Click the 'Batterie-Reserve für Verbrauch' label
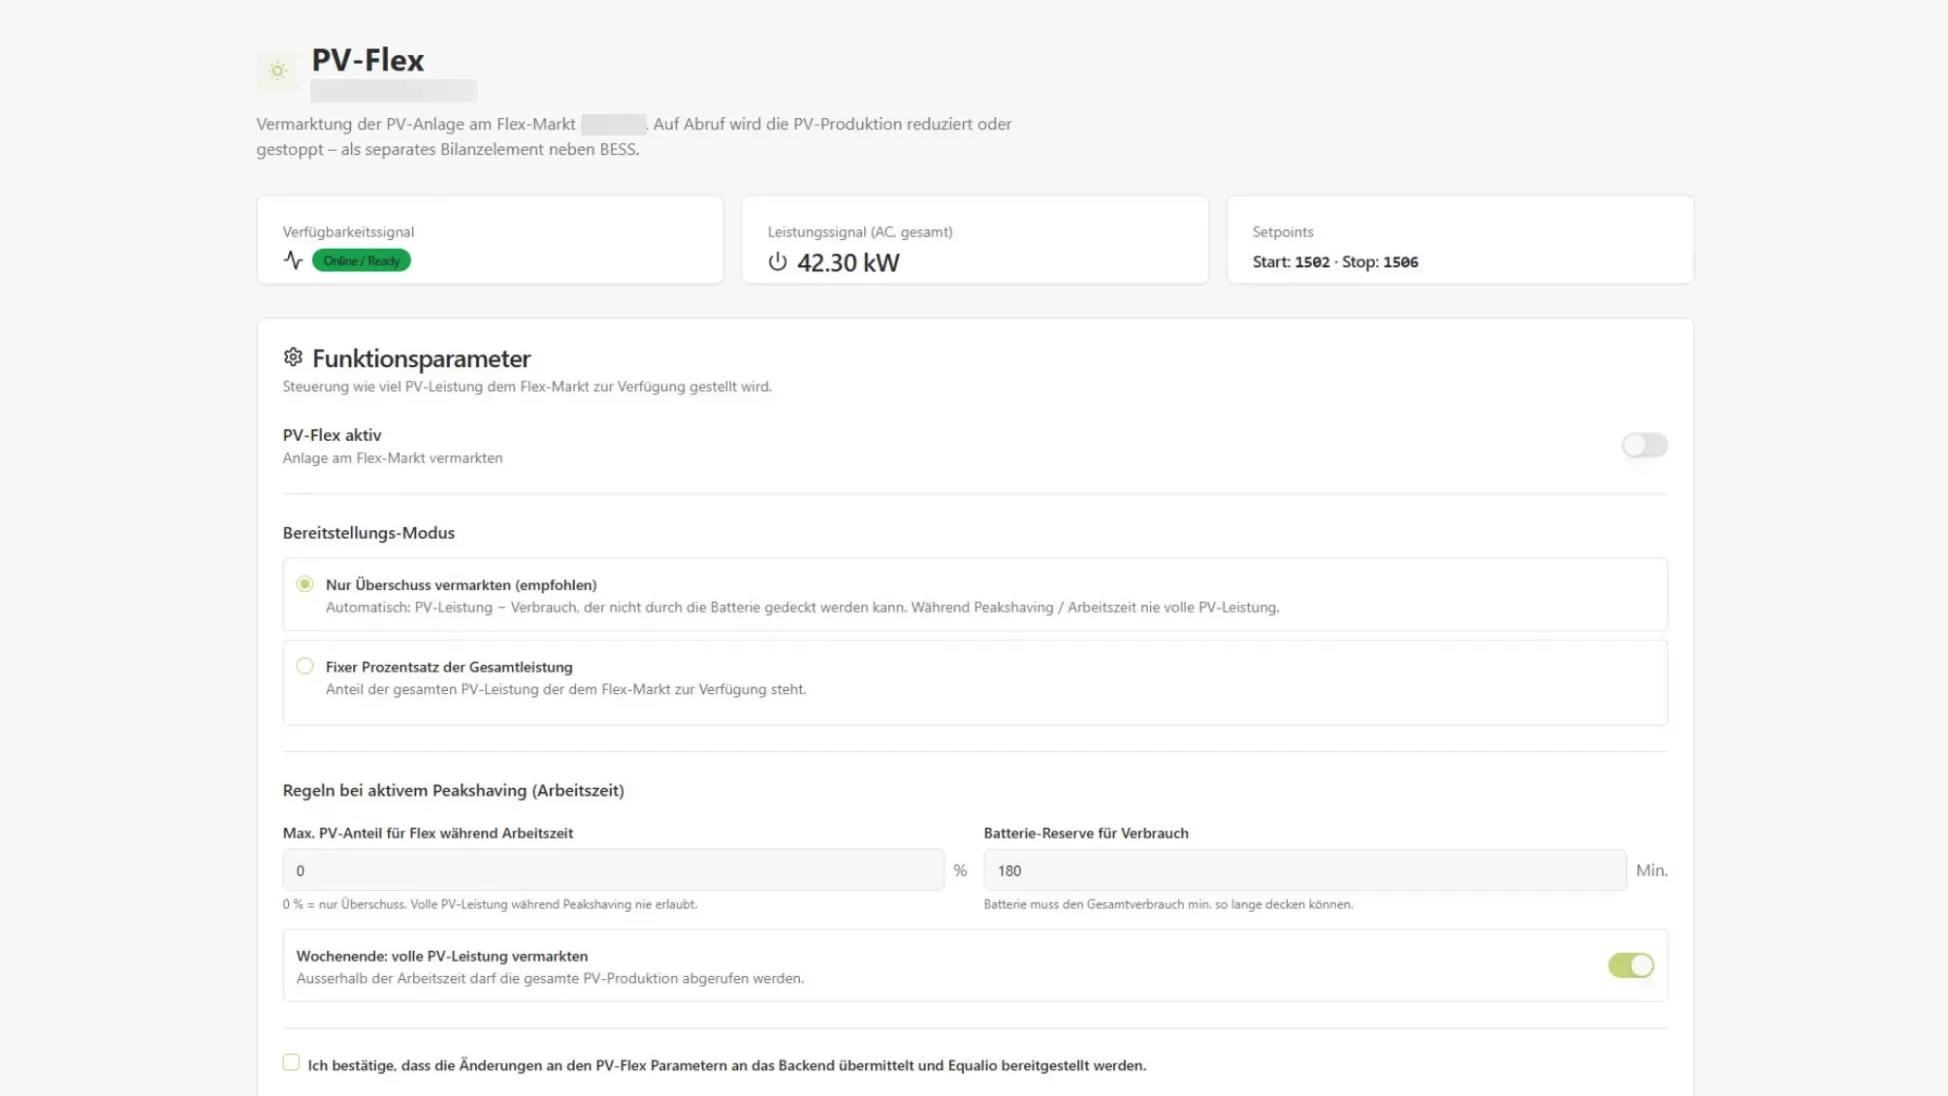1948x1096 pixels. 1086,833
